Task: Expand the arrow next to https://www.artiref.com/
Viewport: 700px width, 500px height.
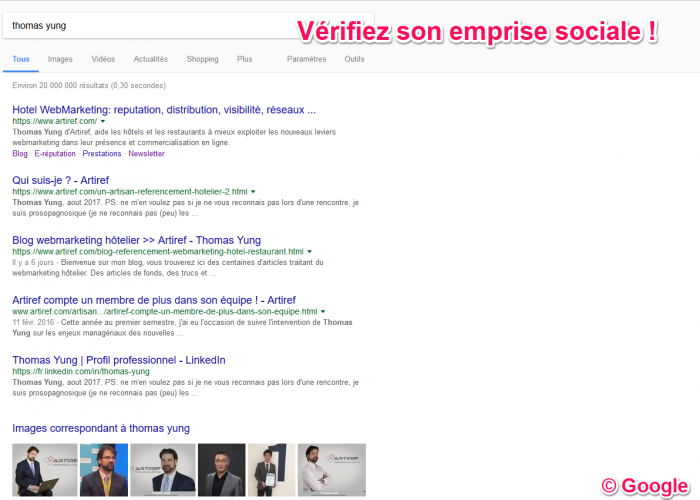Action: (x=103, y=121)
